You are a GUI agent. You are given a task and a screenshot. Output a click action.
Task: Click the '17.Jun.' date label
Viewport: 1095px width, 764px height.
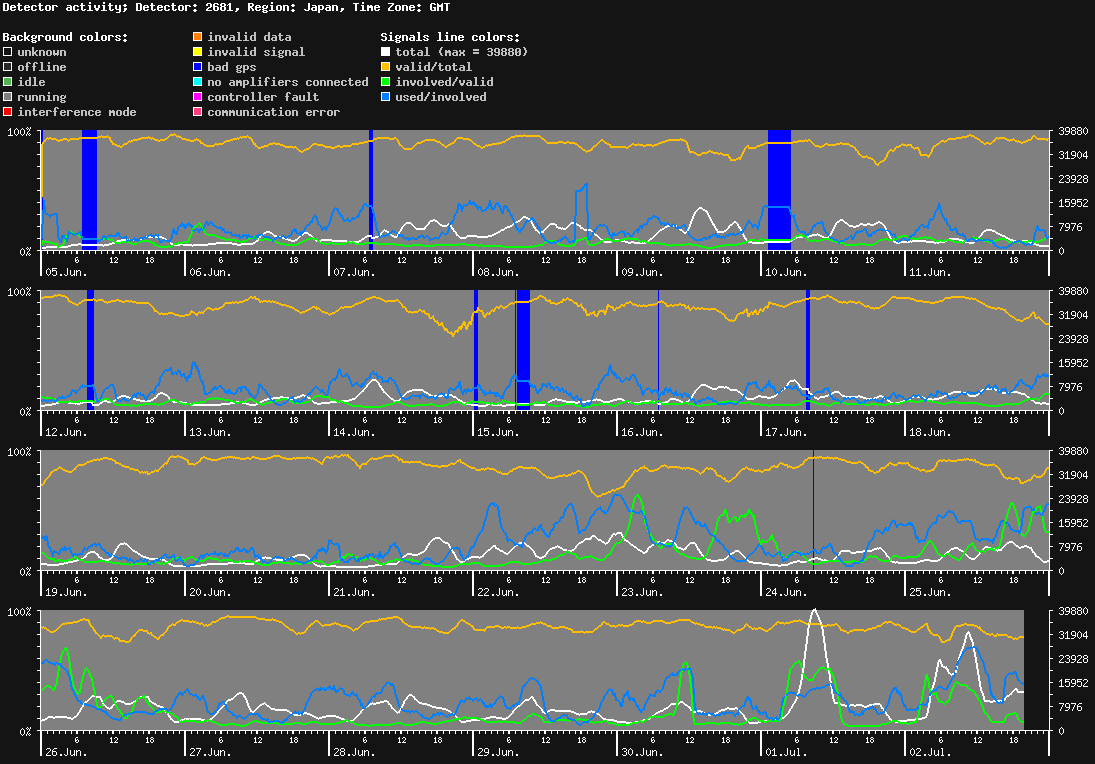point(786,432)
